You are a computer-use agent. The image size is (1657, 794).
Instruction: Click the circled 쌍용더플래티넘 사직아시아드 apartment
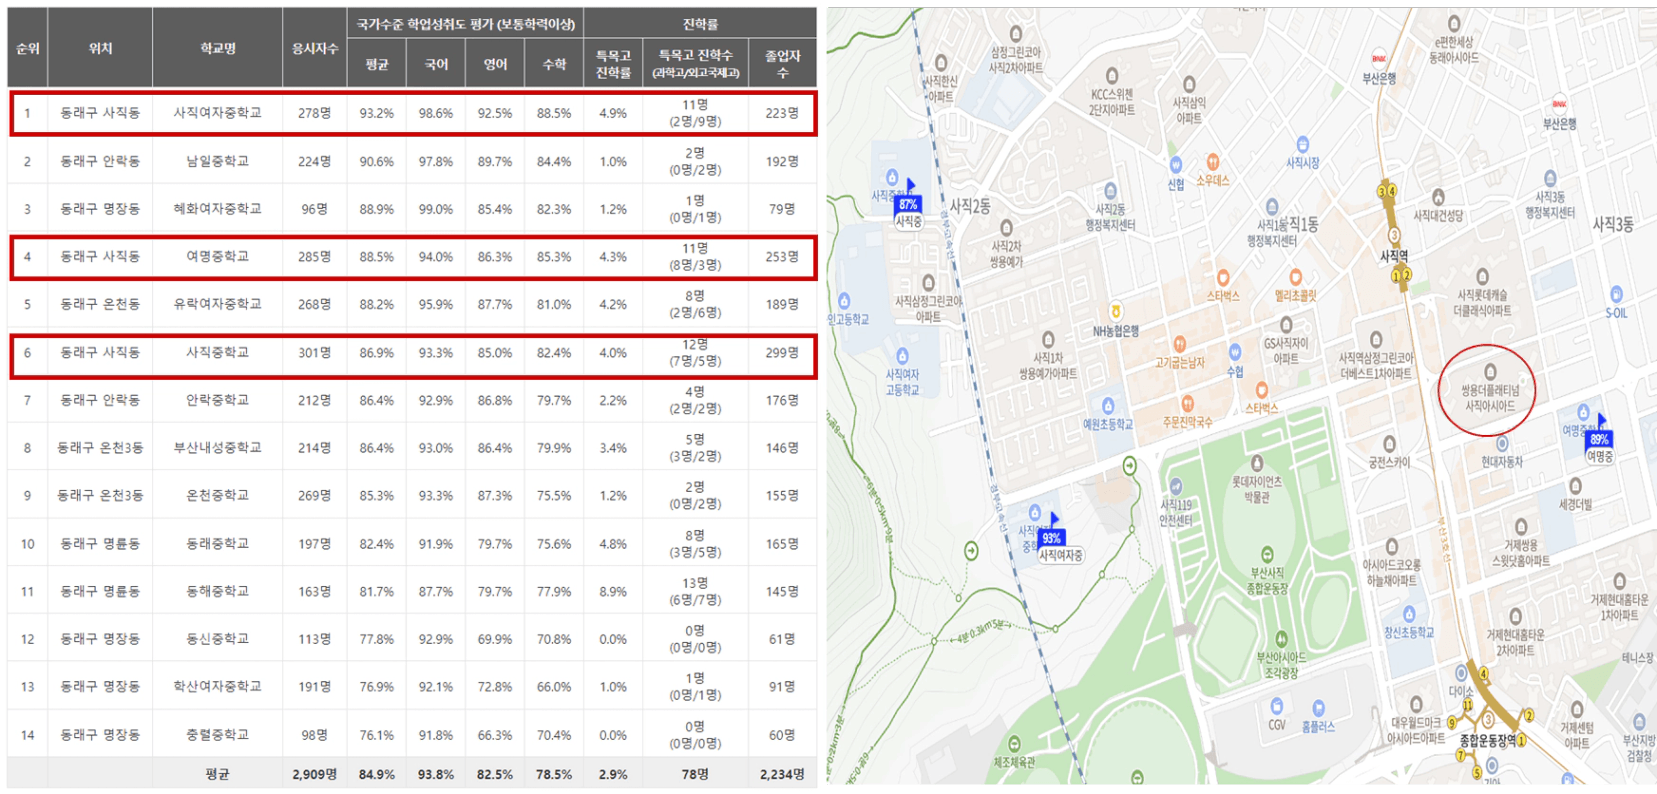pyautogui.click(x=1490, y=391)
